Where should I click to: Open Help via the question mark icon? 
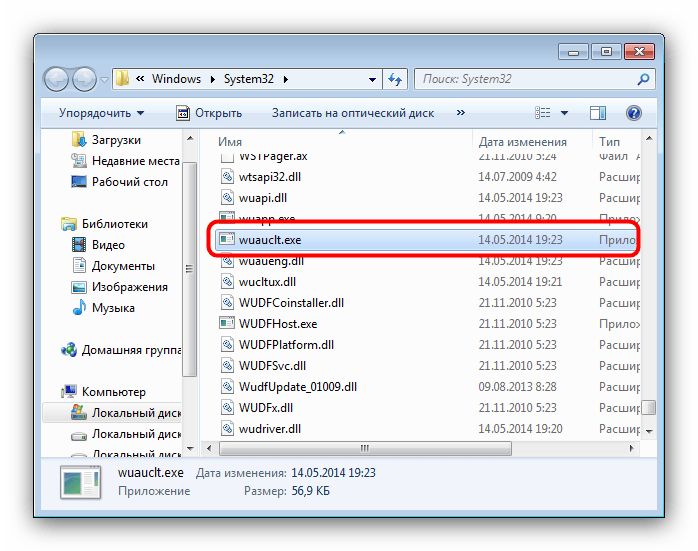tap(633, 113)
